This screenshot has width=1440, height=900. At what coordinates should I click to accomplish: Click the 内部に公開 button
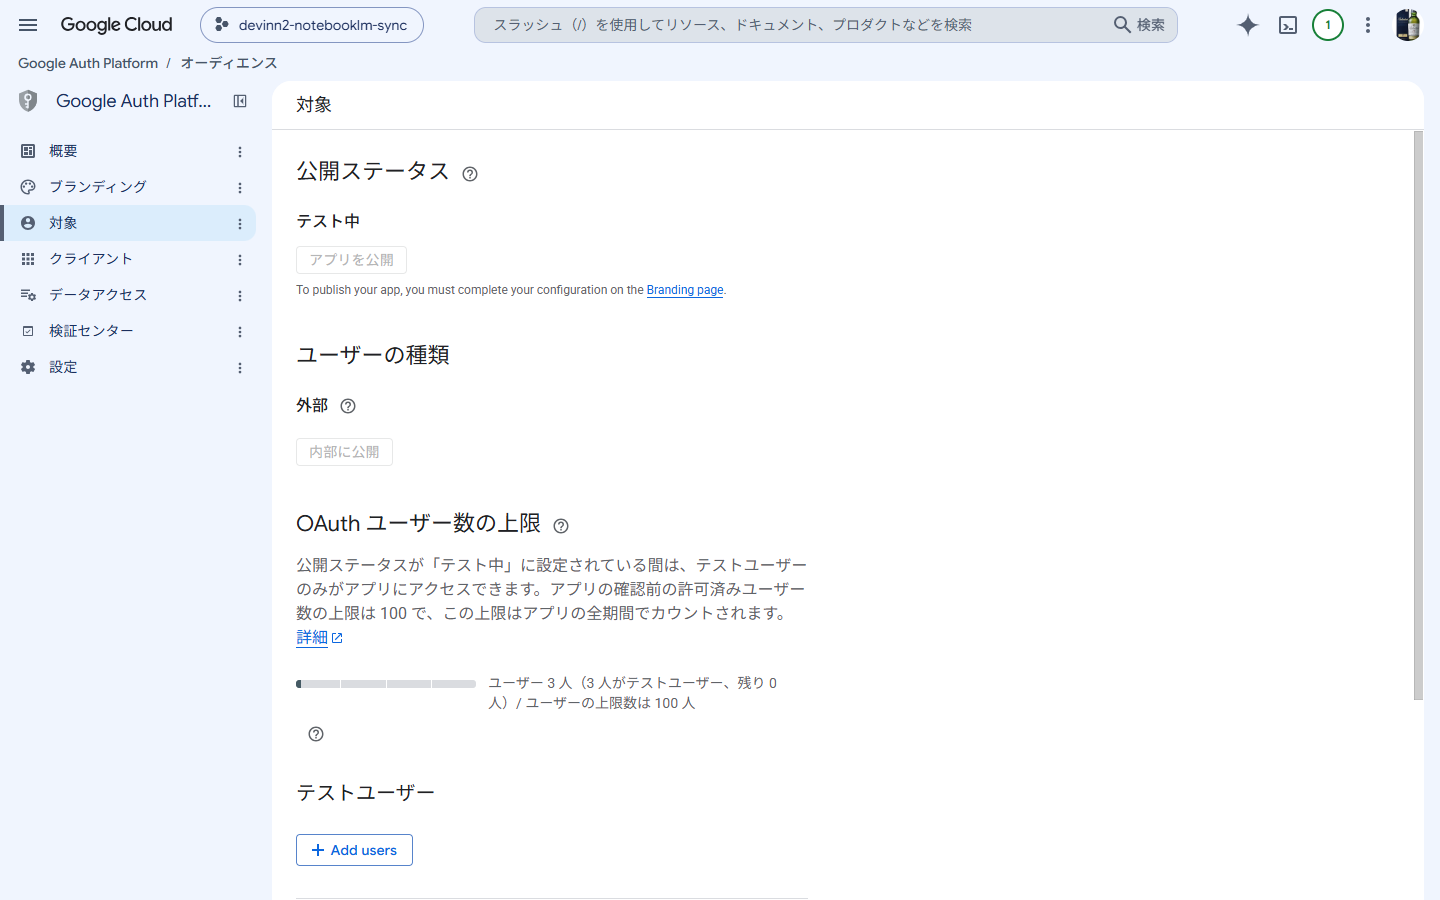click(x=344, y=452)
